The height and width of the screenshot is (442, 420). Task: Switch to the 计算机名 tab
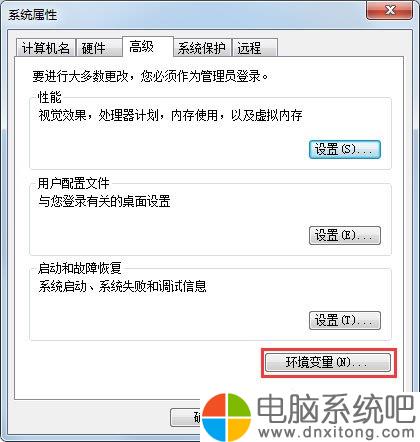tap(46, 48)
